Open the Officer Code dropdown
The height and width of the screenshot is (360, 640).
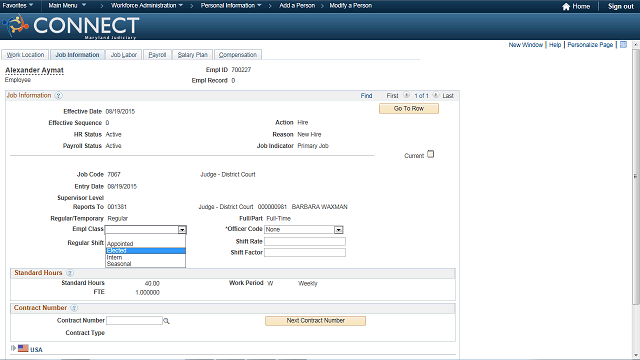click(x=339, y=230)
